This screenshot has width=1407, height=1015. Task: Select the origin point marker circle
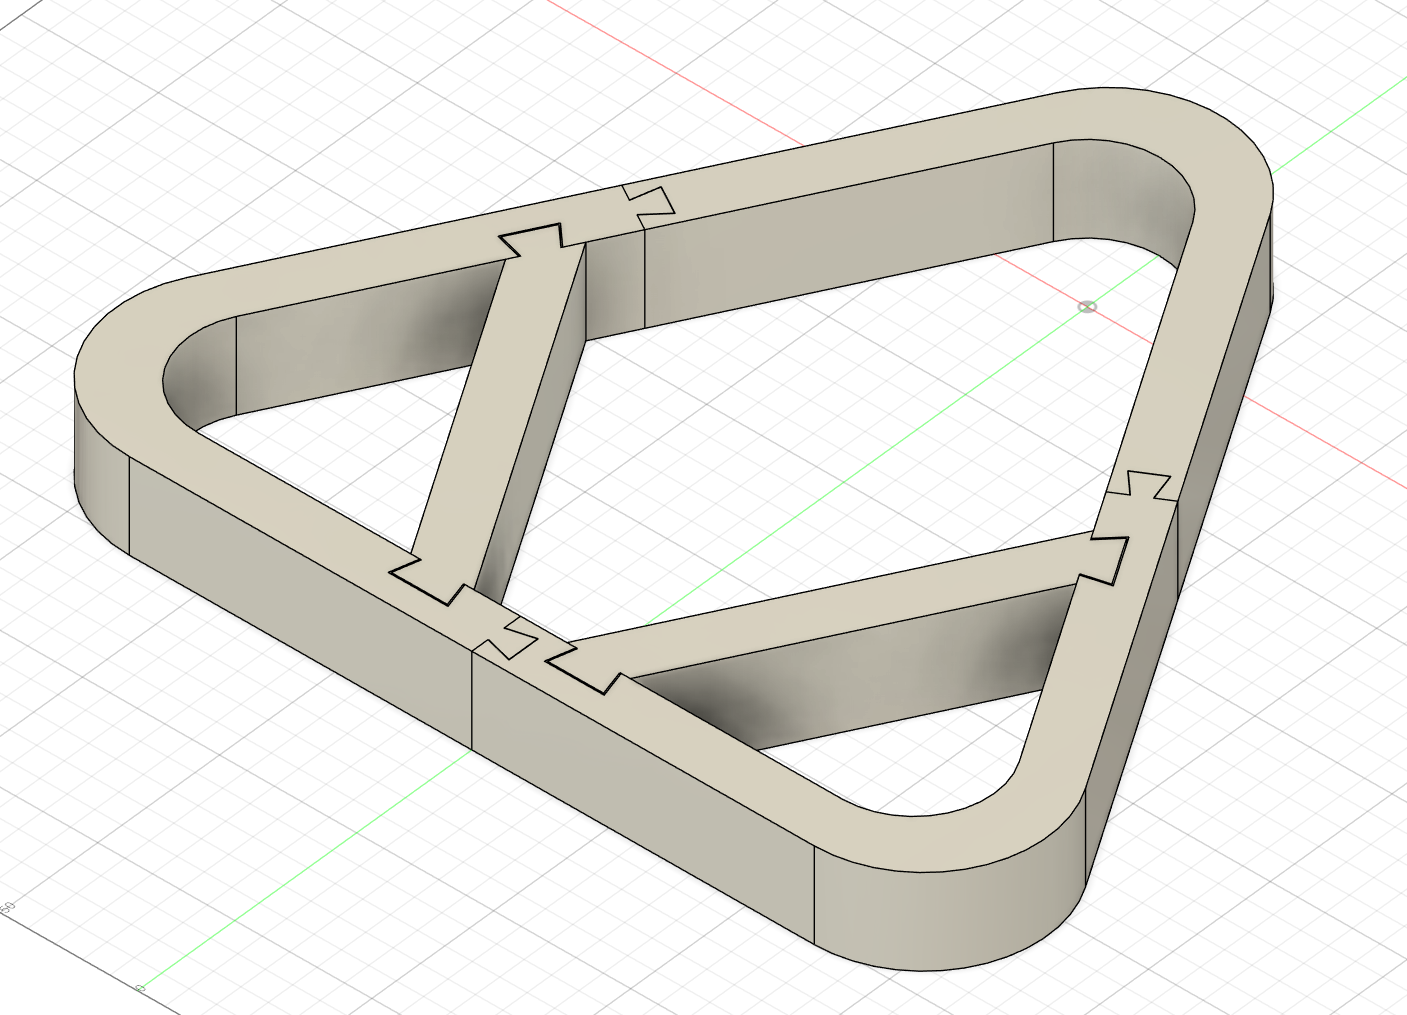tap(1088, 307)
